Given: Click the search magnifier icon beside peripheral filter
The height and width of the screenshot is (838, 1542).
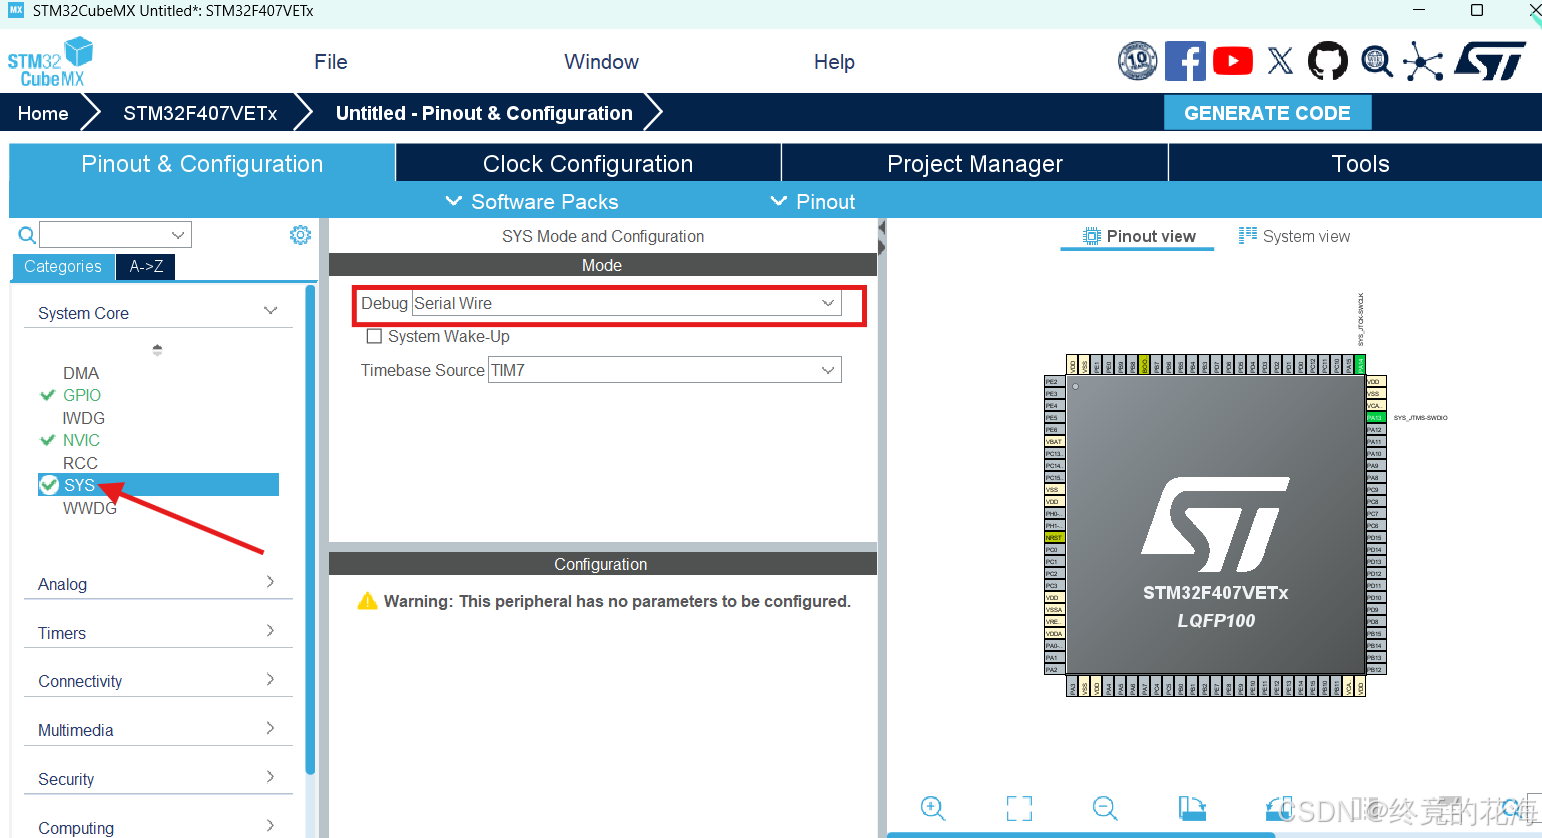Looking at the screenshot, I should 27,235.
